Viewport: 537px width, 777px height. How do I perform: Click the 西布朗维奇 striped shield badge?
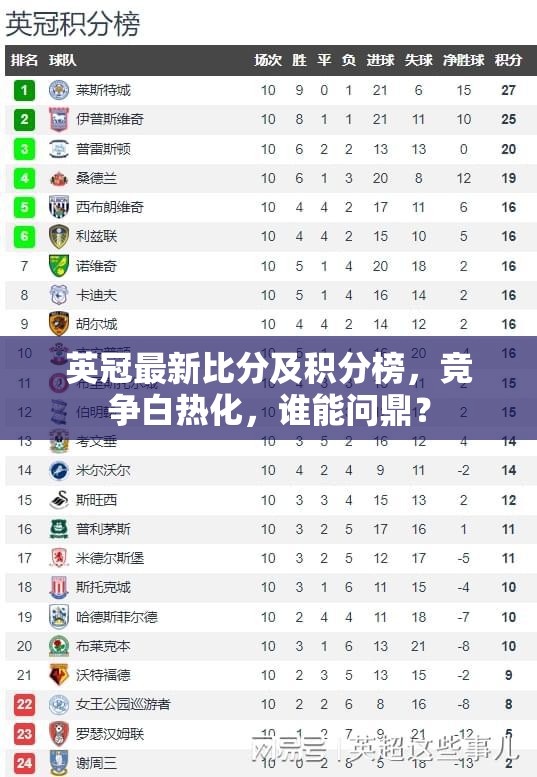pos(58,207)
